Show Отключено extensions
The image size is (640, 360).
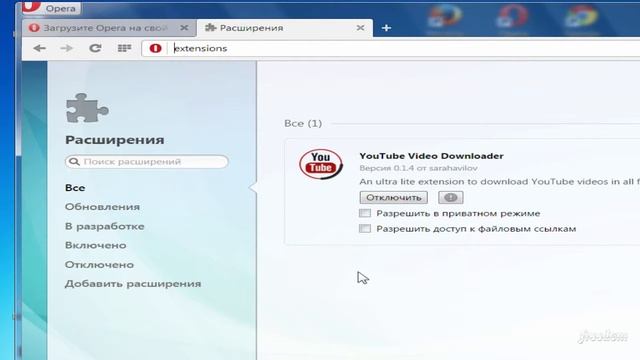click(x=99, y=264)
